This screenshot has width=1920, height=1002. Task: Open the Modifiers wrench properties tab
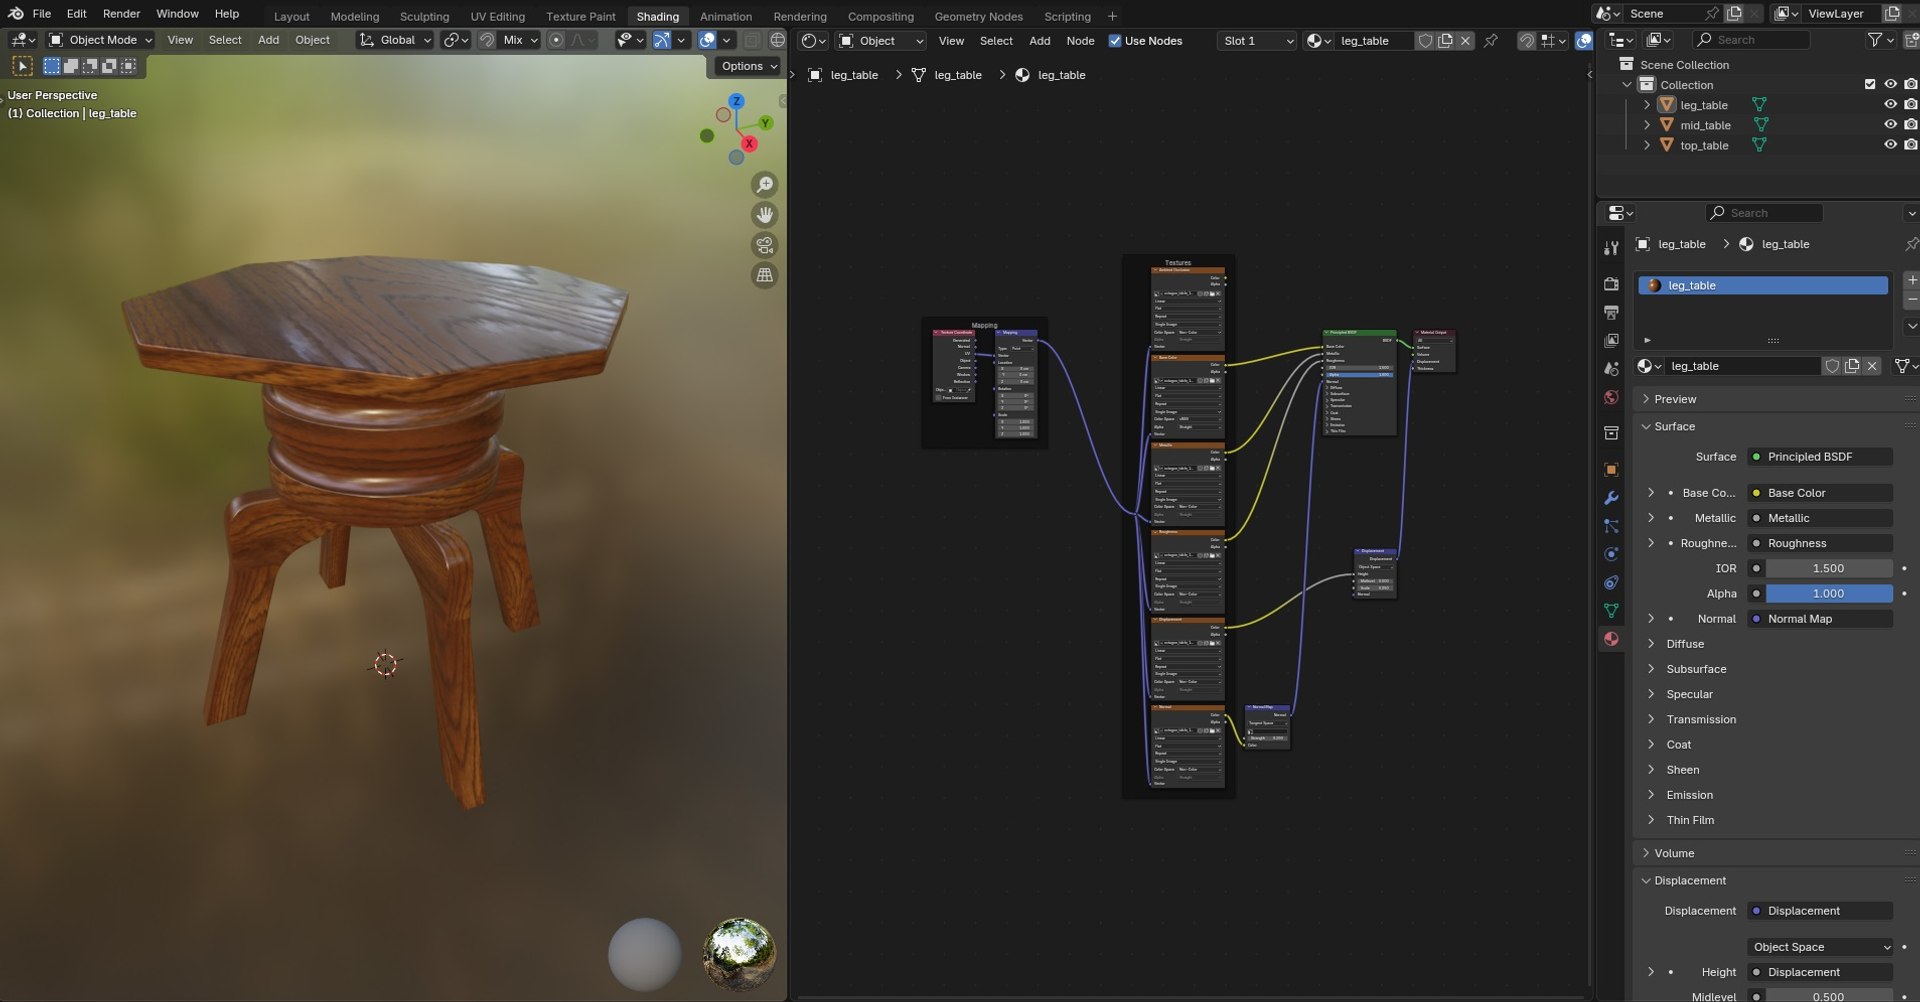pos(1611,498)
